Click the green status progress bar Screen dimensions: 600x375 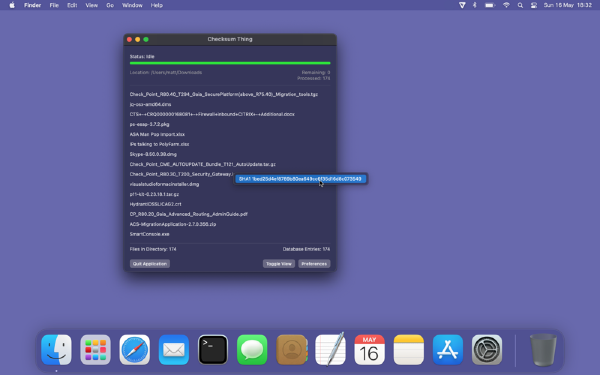[x=230, y=63]
